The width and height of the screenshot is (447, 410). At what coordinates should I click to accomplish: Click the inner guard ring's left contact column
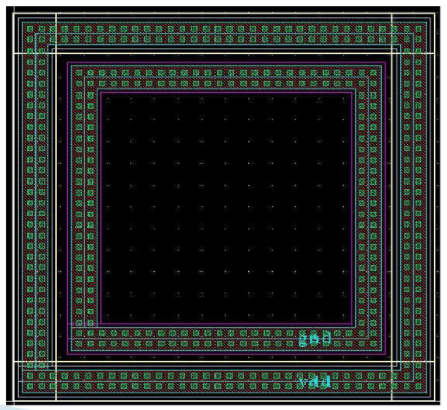pyautogui.click(x=85, y=208)
